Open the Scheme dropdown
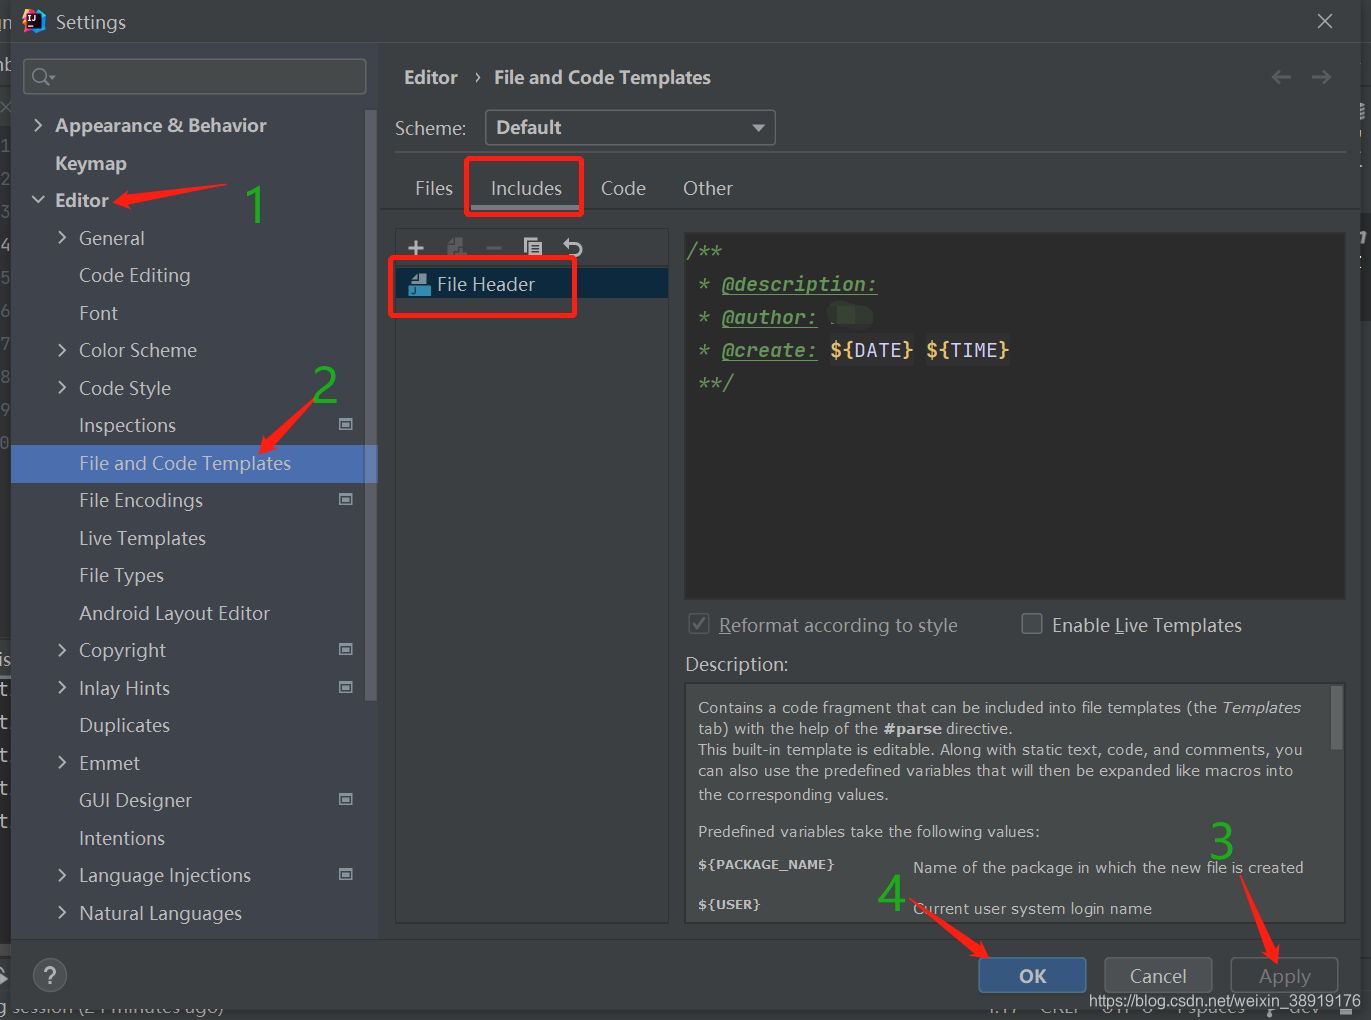The image size is (1371, 1020). pos(630,127)
